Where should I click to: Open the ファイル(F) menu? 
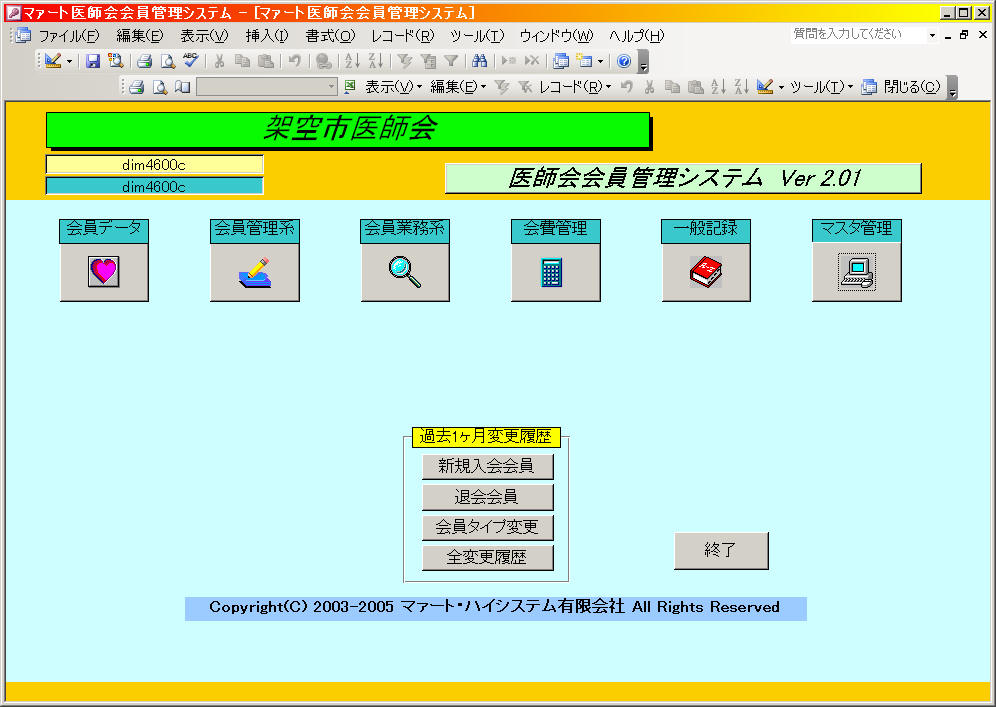pos(69,36)
